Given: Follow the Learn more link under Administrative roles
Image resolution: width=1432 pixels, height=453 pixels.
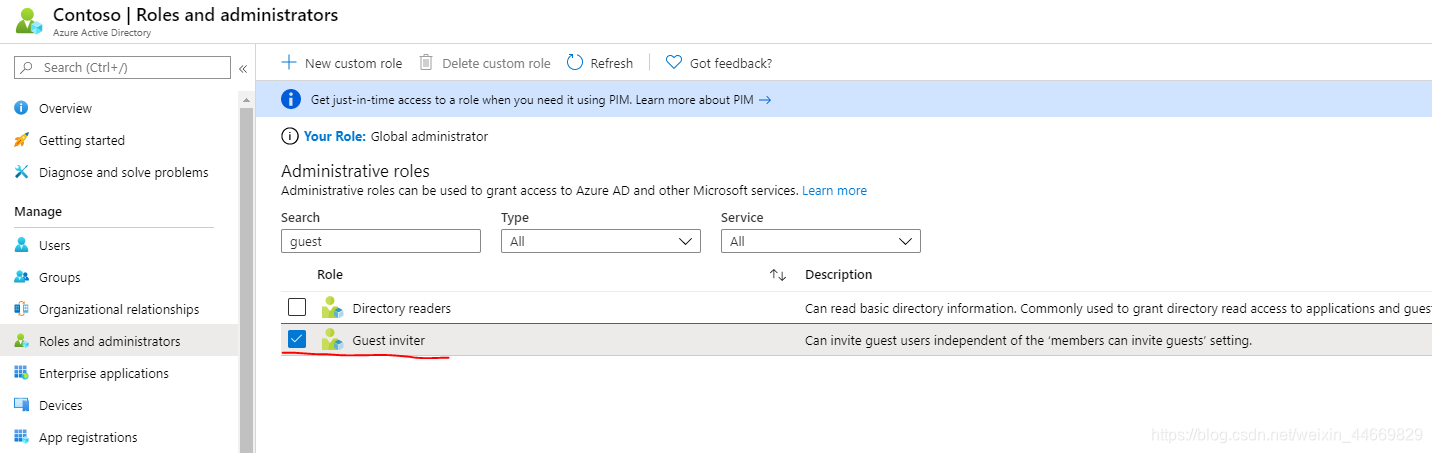Looking at the screenshot, I should pos(834,190).
